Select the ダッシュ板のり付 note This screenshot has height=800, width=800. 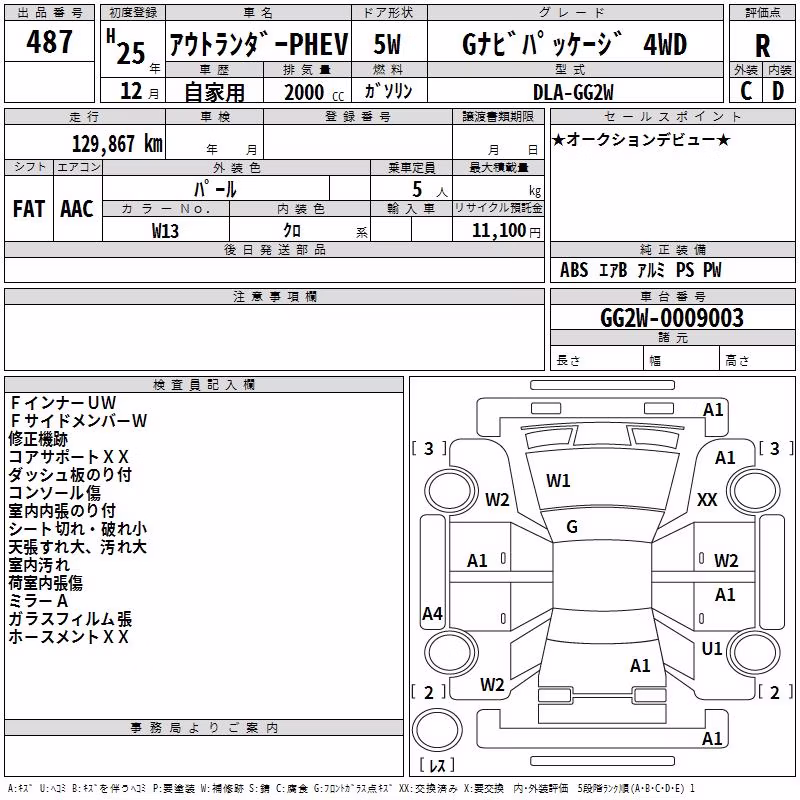pyautogui.click(x=70, y=474)
